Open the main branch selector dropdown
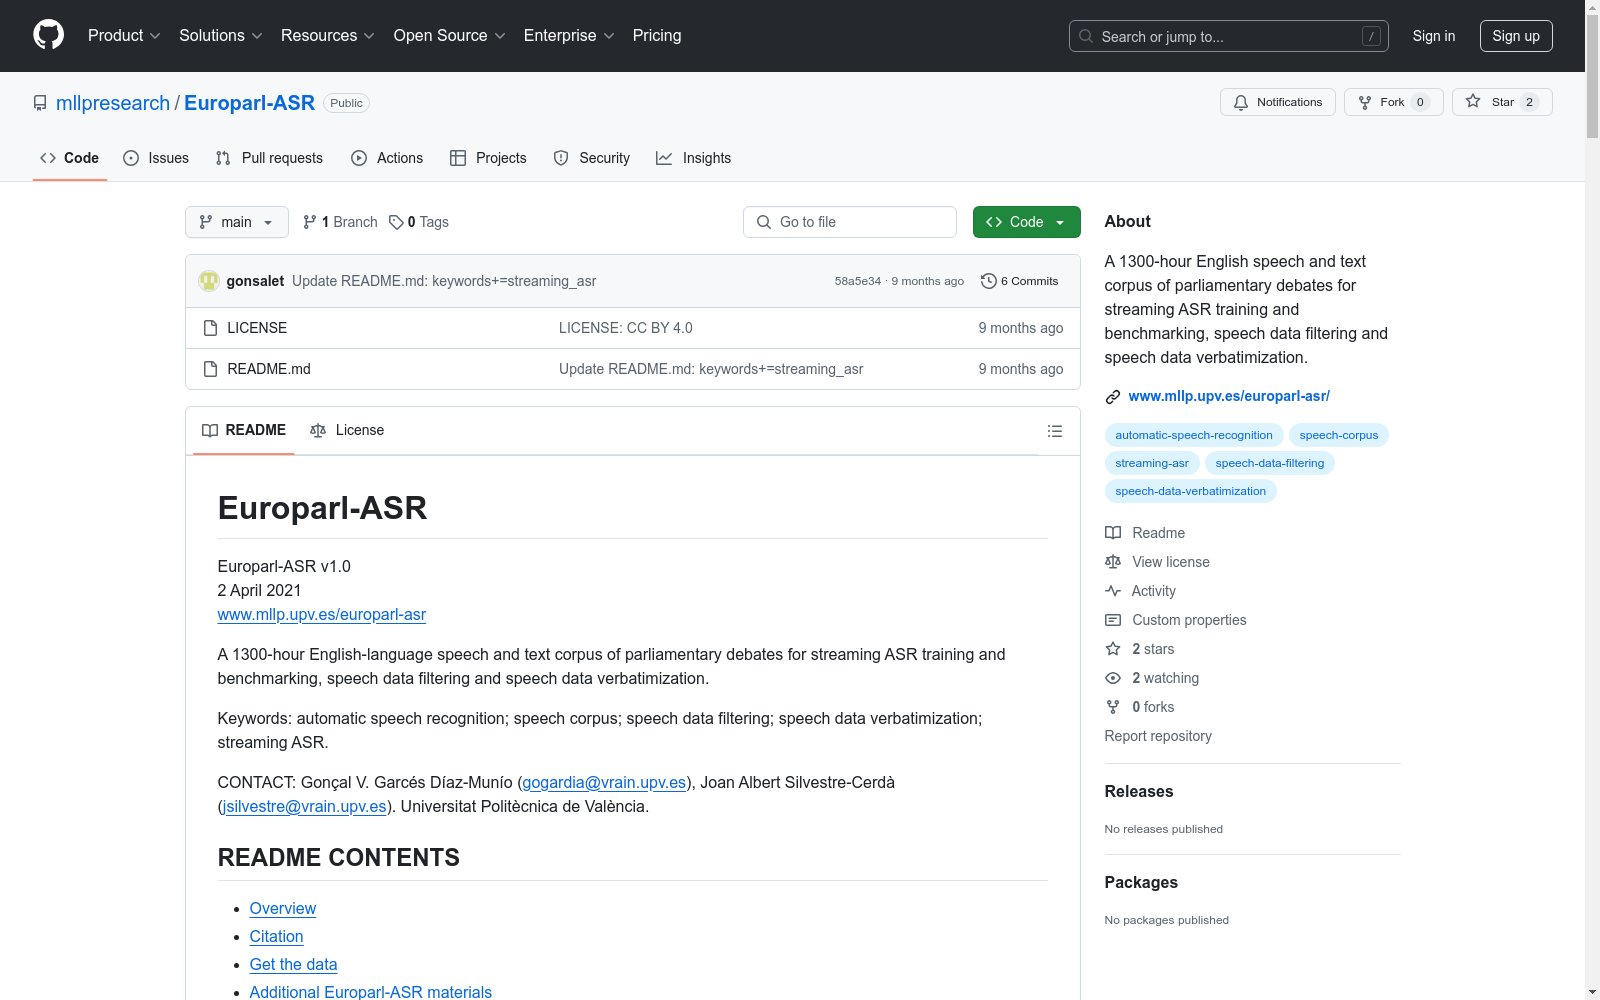 coord(237,222)
